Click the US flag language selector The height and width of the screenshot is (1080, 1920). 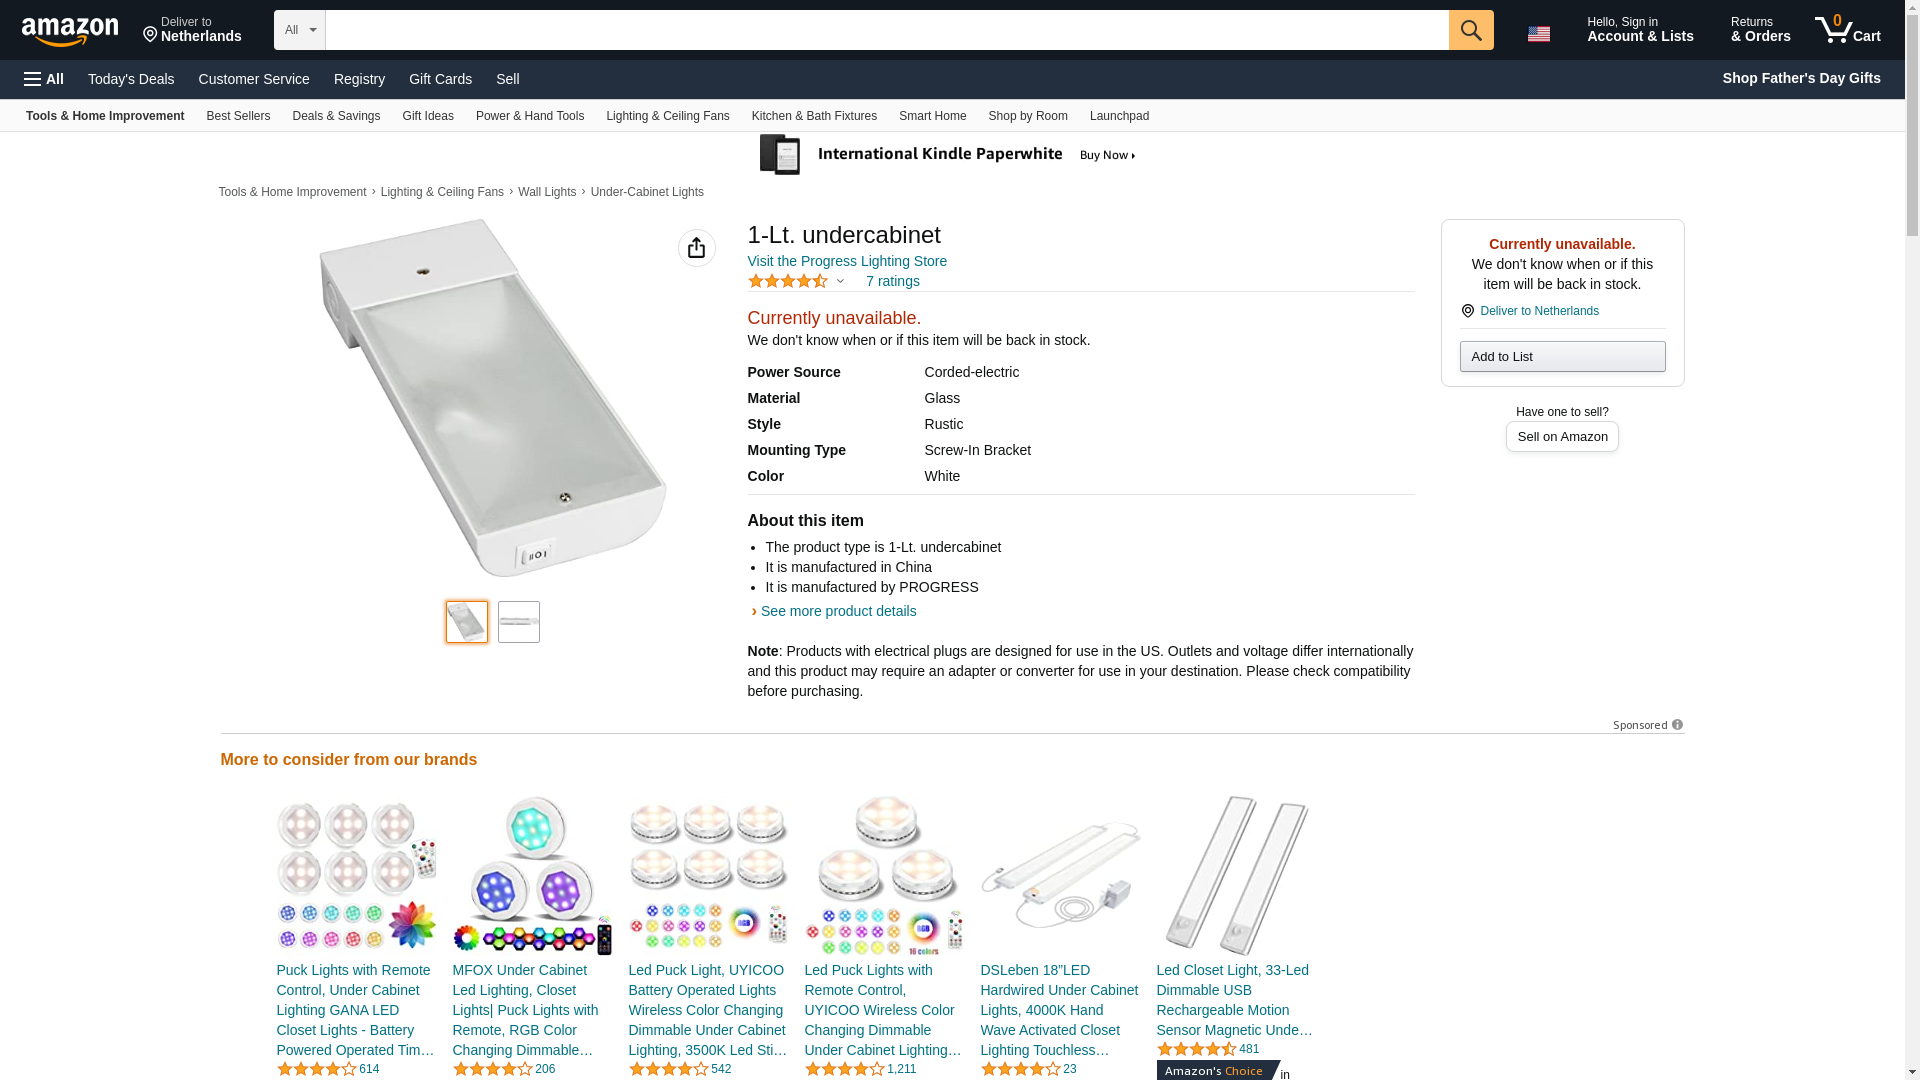(1538, 33)
